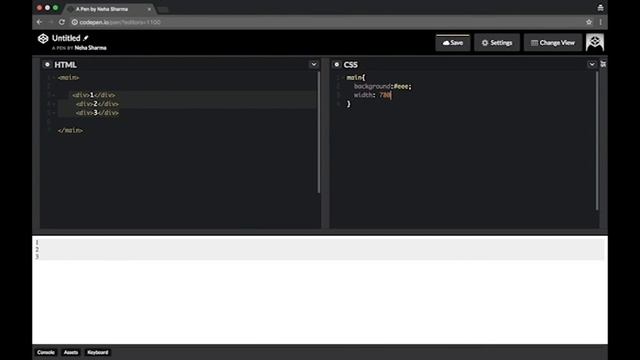Open the Assets panel
Screen dimensions: 640x360
point(71,352)
